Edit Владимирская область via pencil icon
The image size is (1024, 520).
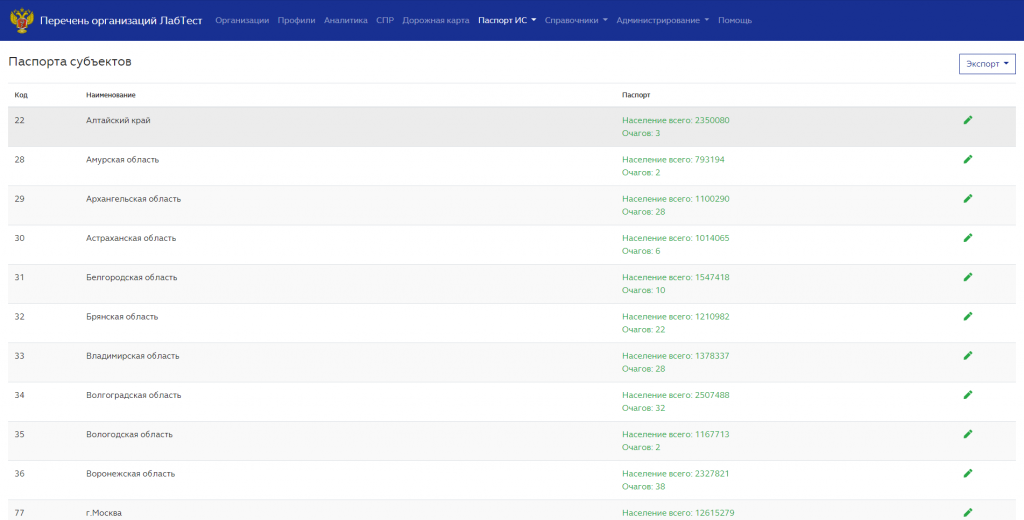[968, 355]
